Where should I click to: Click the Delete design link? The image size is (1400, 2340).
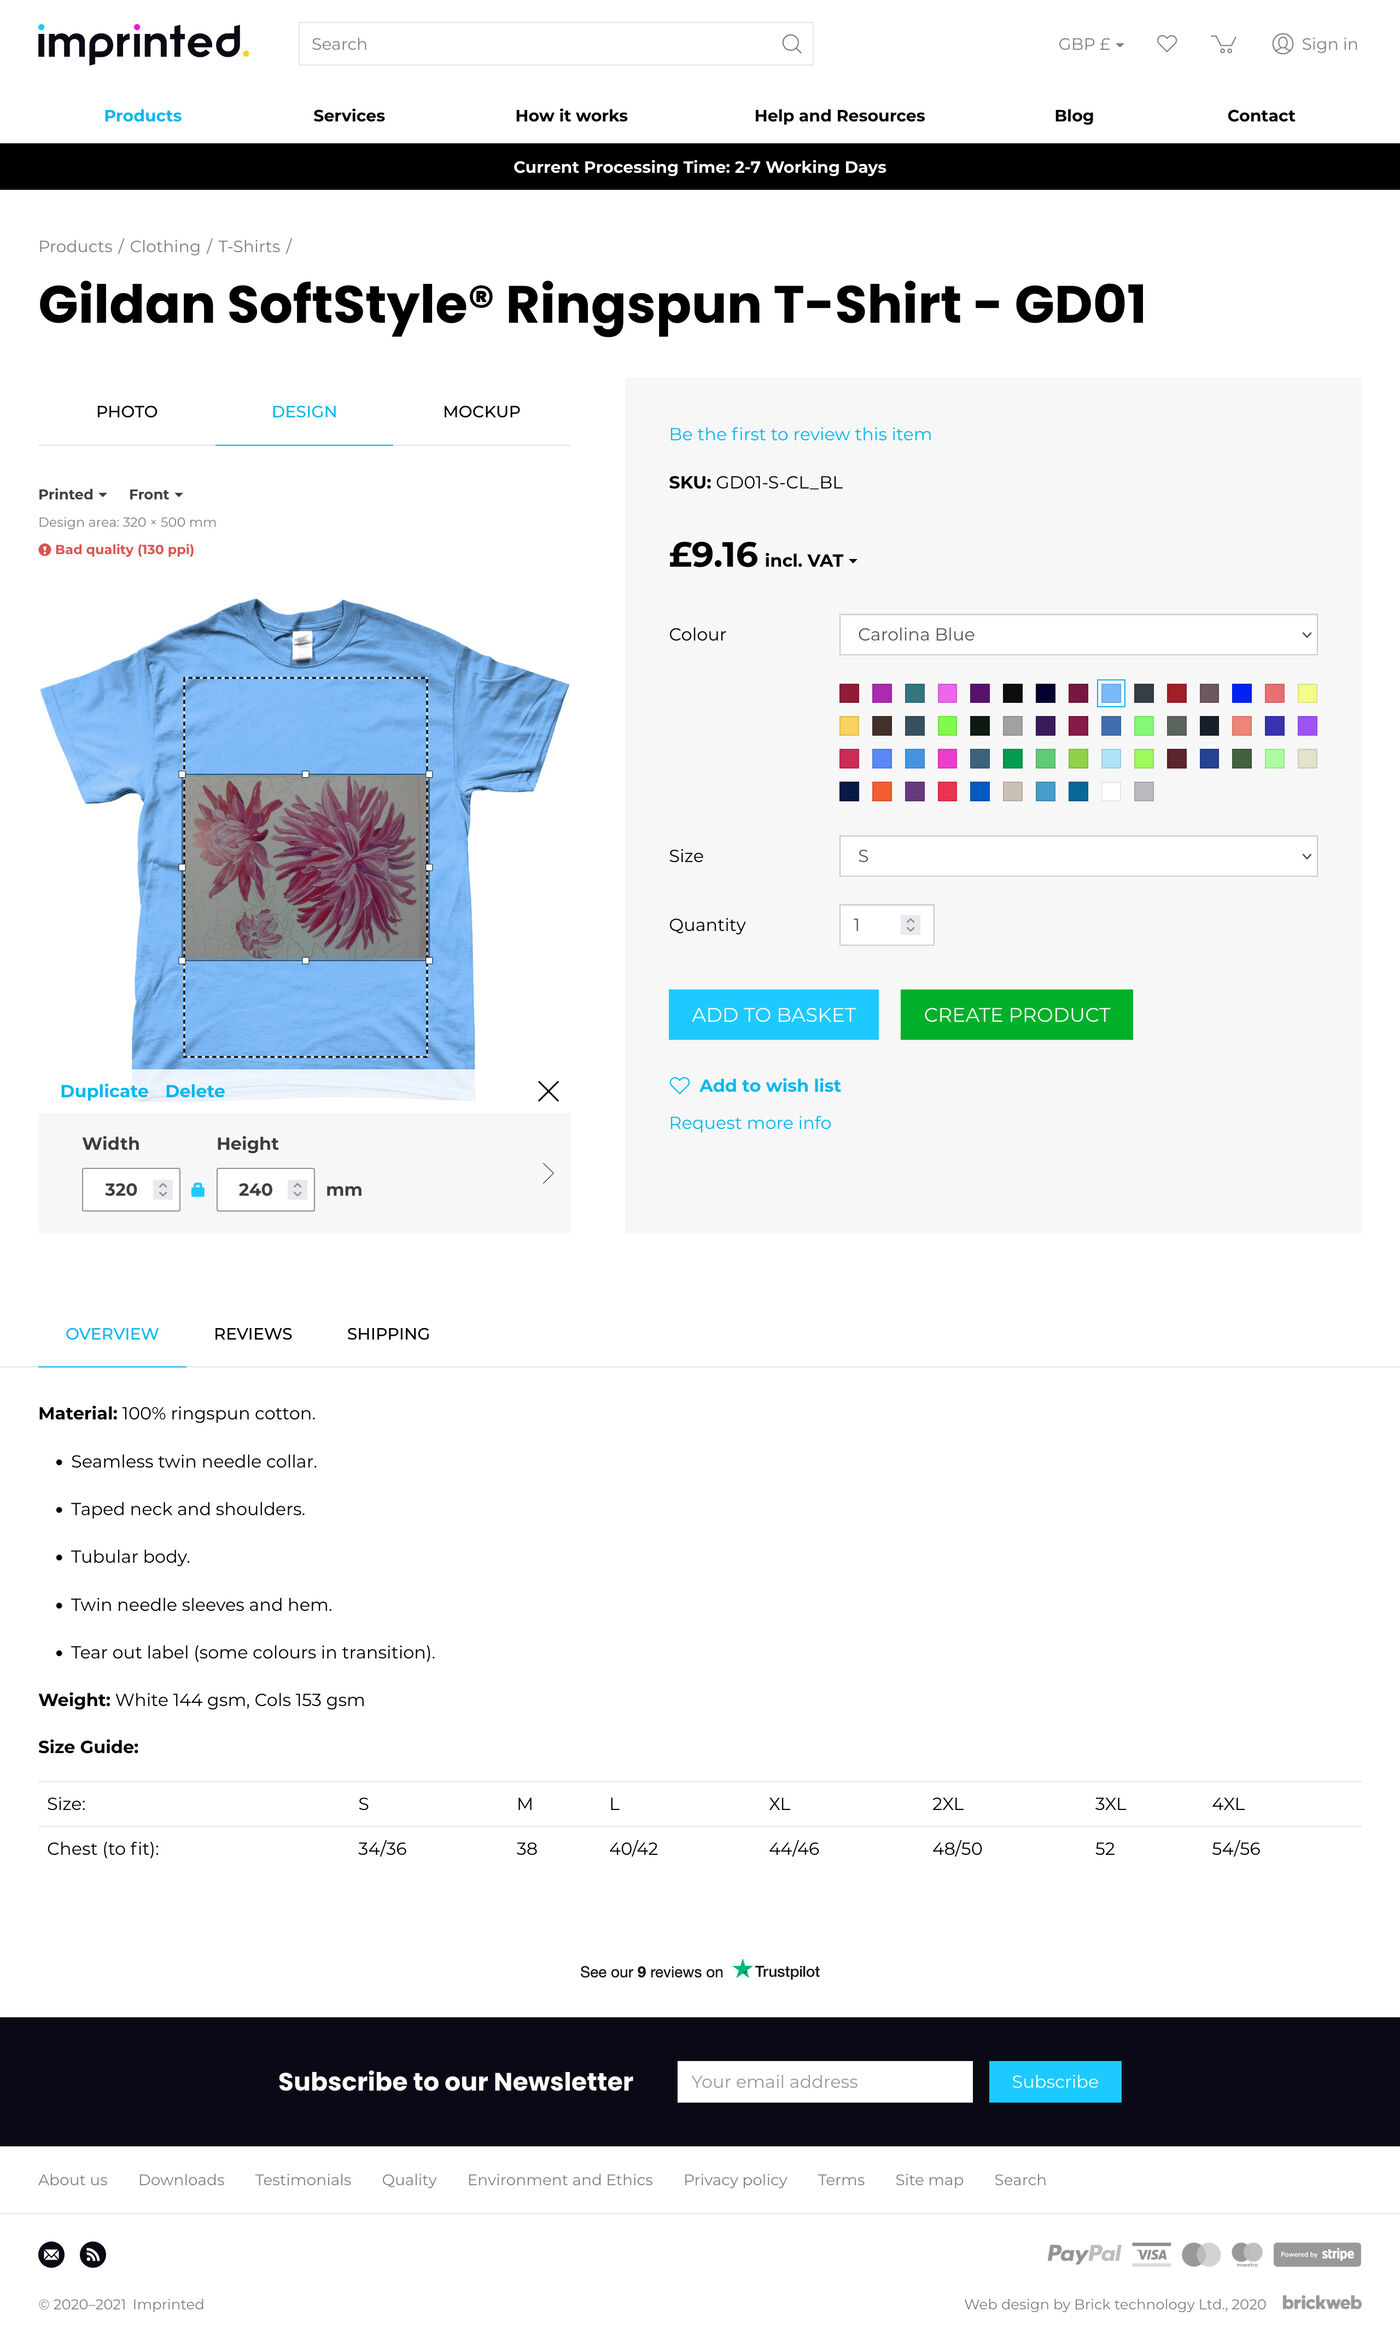(195, 1091)
